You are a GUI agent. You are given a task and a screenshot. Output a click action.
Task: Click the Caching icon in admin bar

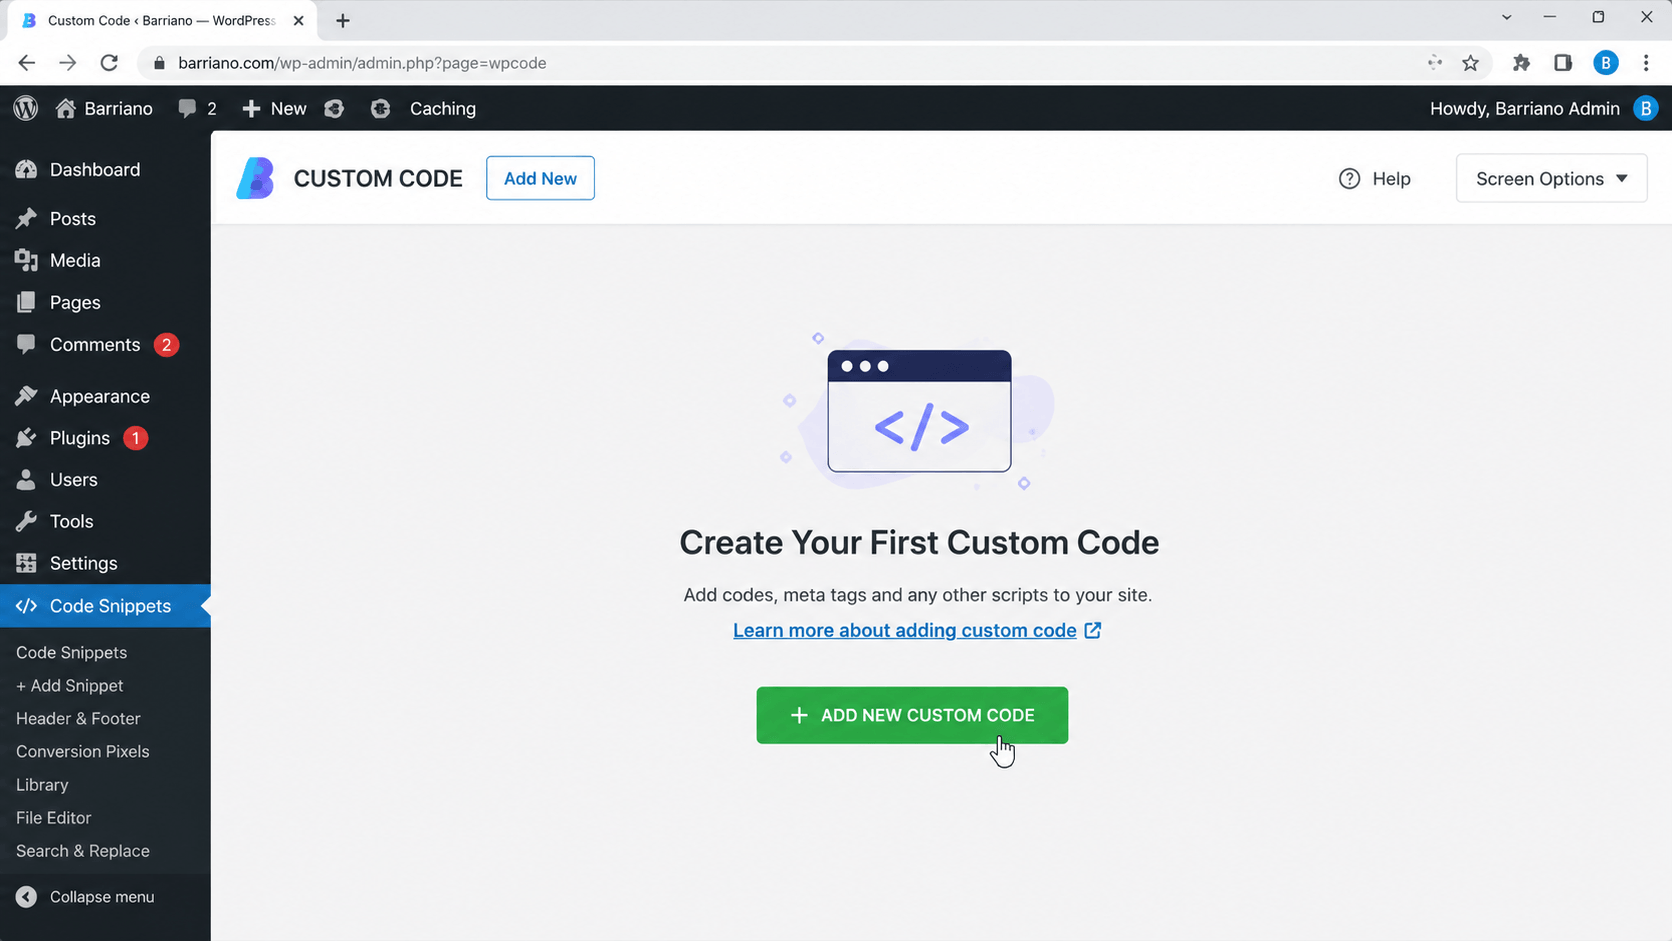(380, 108)
